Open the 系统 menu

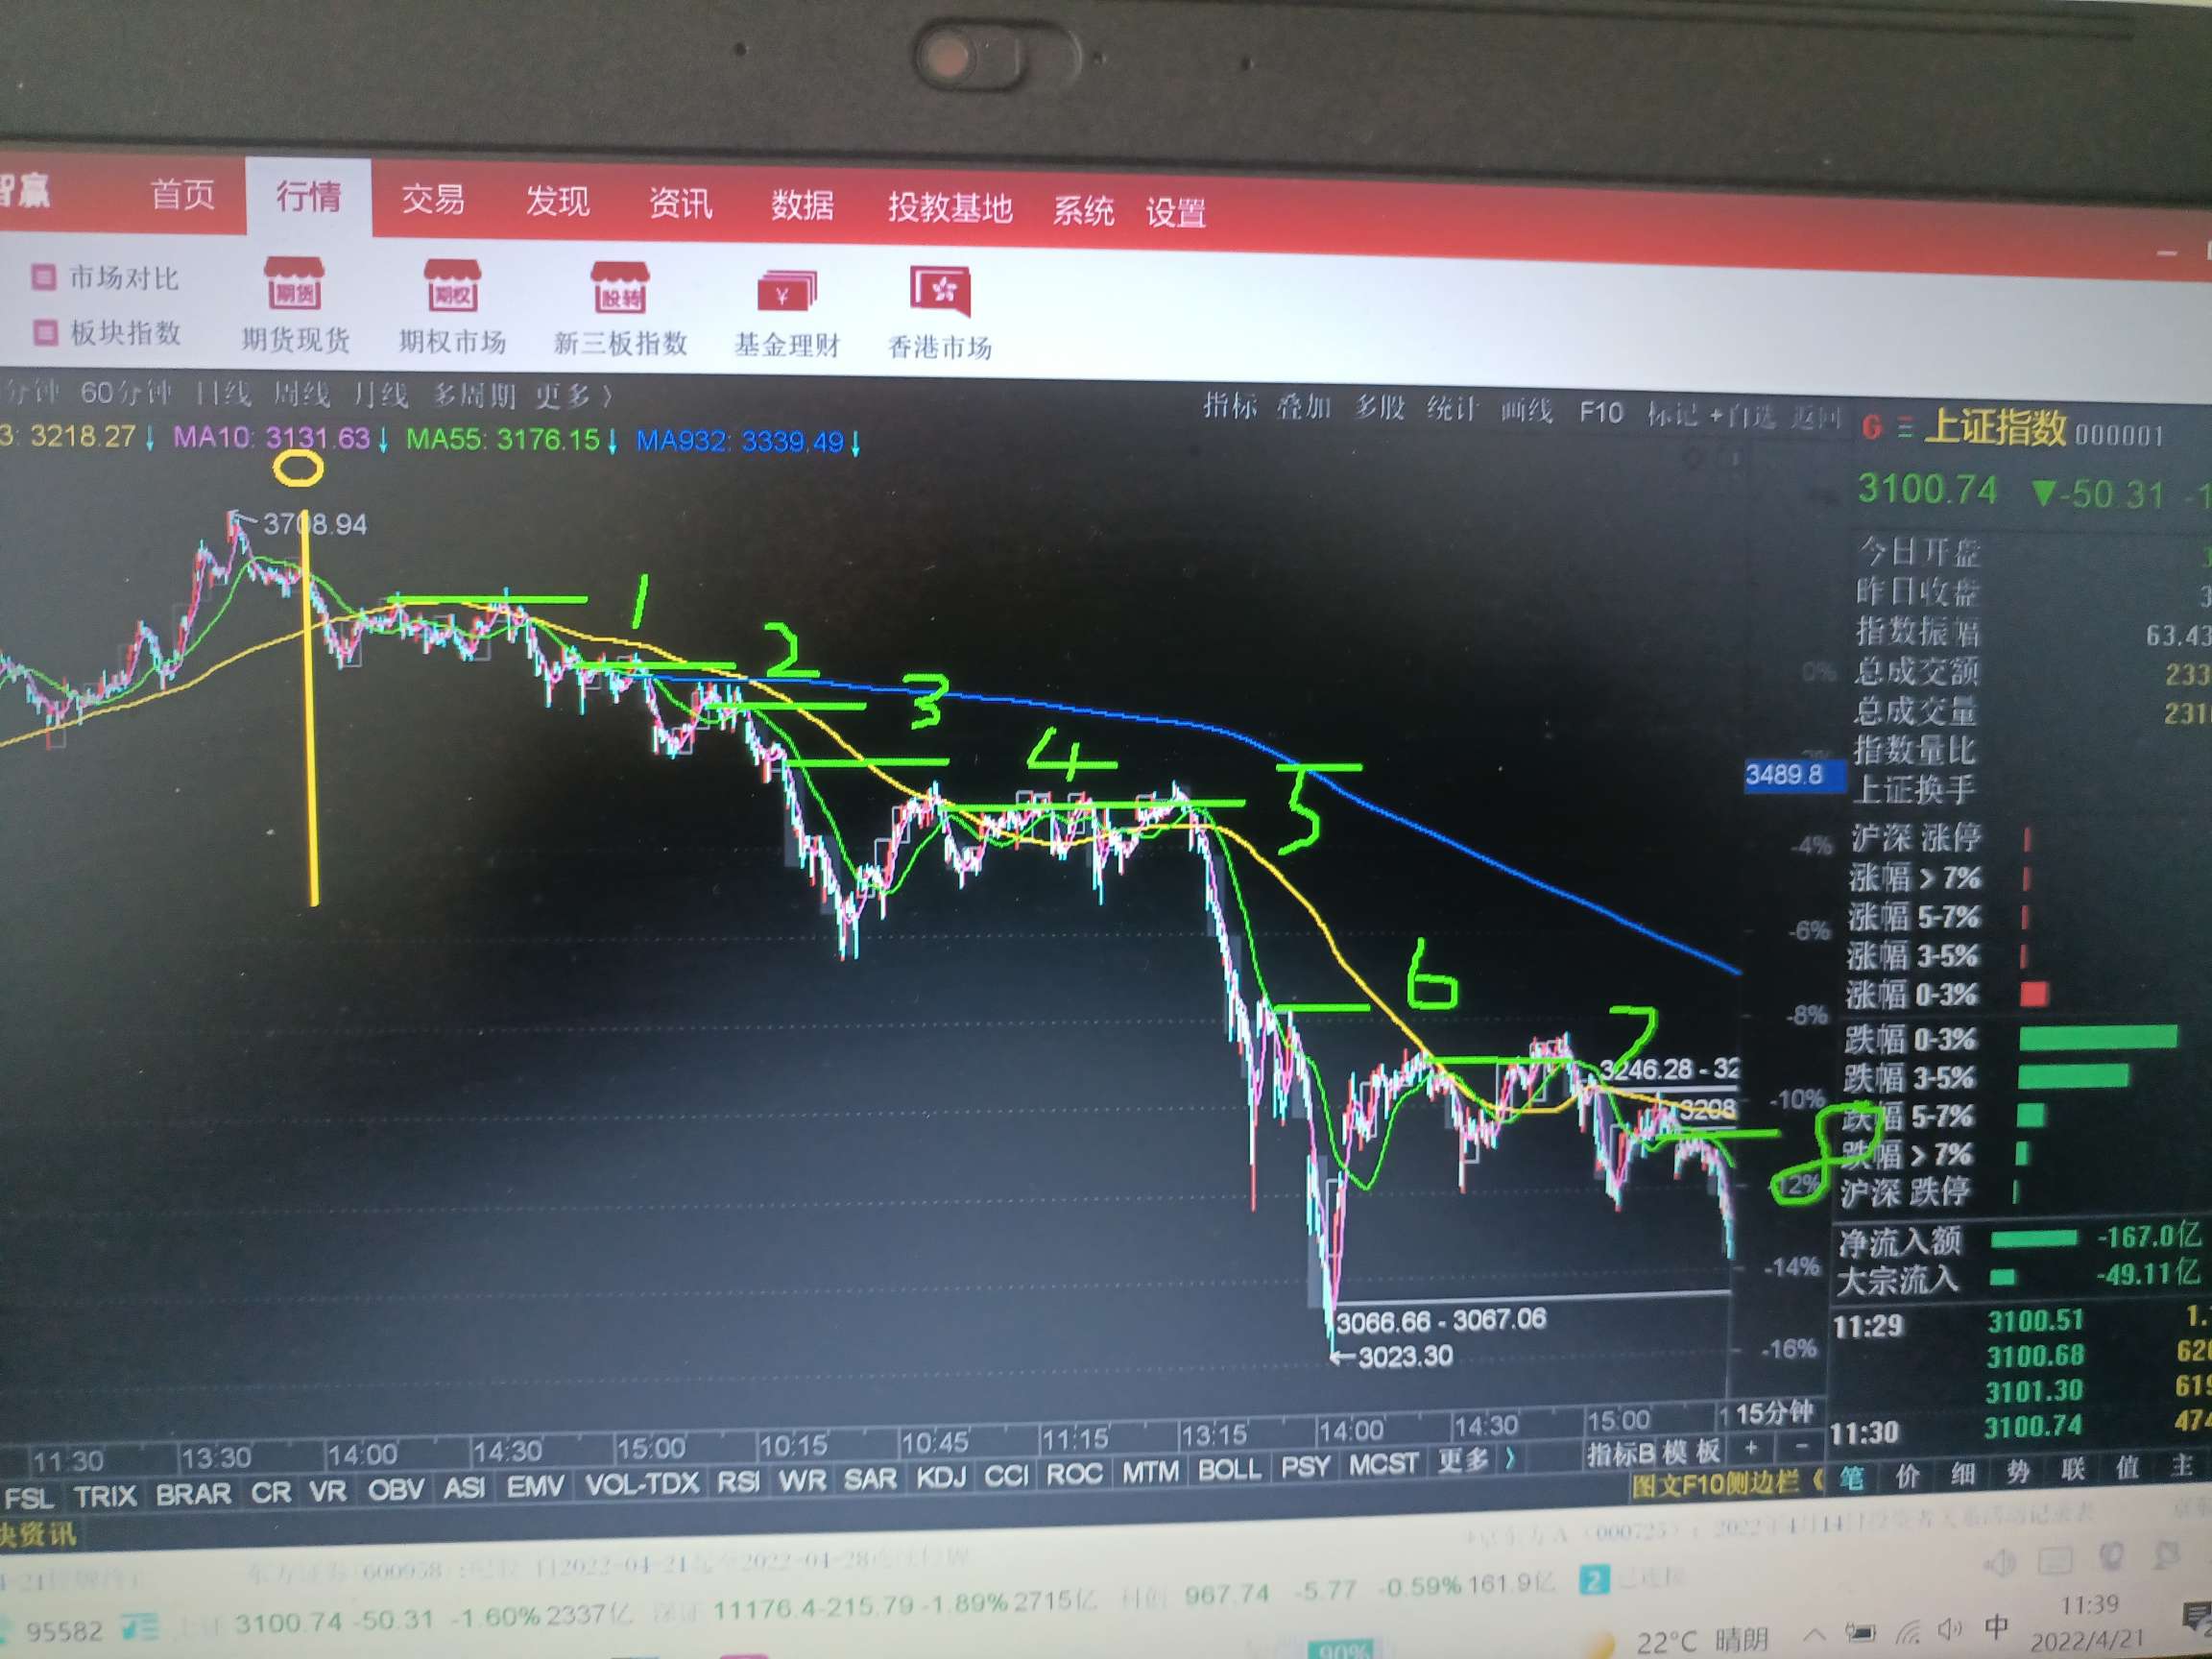click(1083, 211)
